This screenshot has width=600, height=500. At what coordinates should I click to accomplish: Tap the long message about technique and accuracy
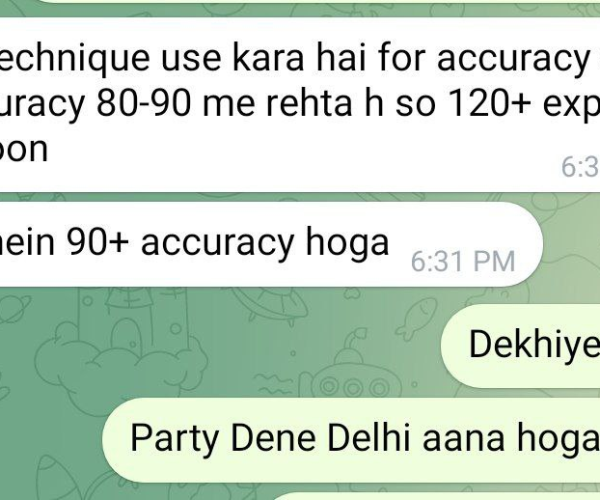click(x=300, y=104)
